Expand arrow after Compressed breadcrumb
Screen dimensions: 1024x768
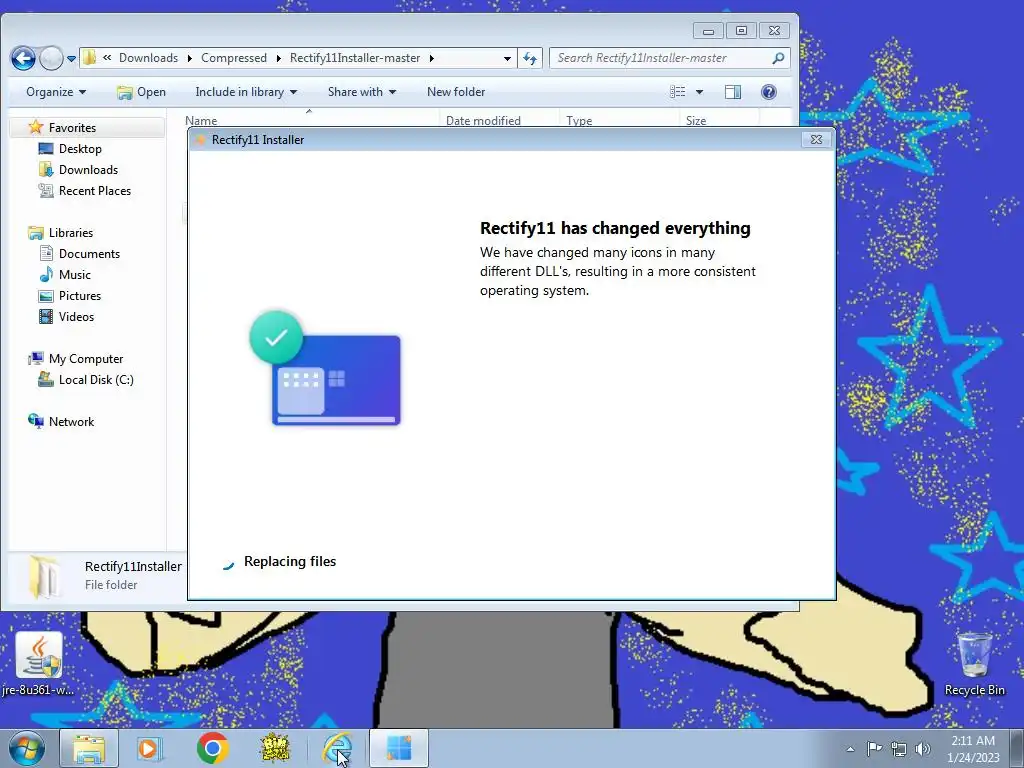(x=278, y=58)
